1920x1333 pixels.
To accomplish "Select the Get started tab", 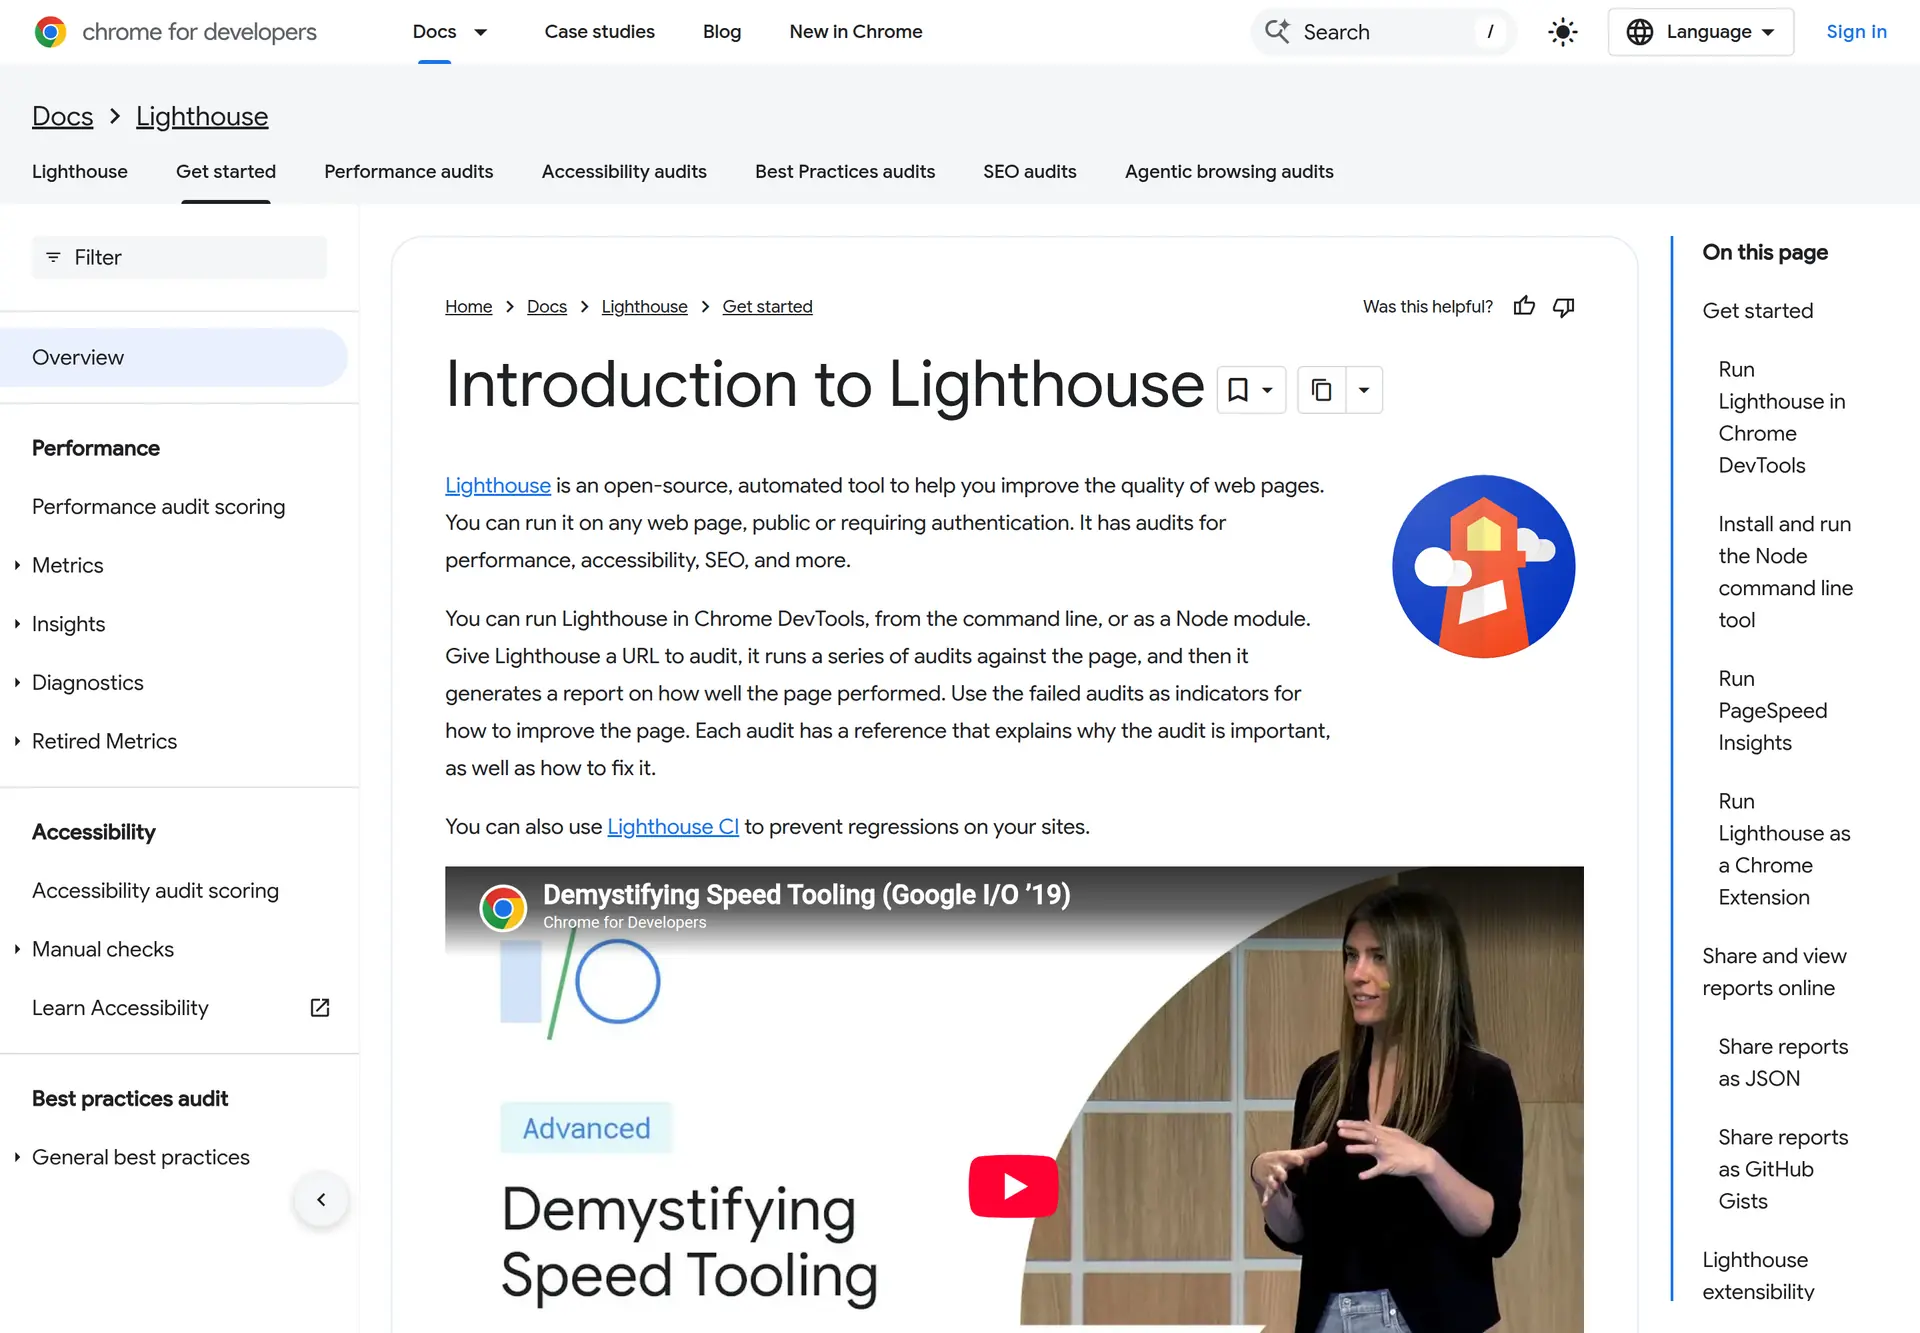I will point(226,172).
